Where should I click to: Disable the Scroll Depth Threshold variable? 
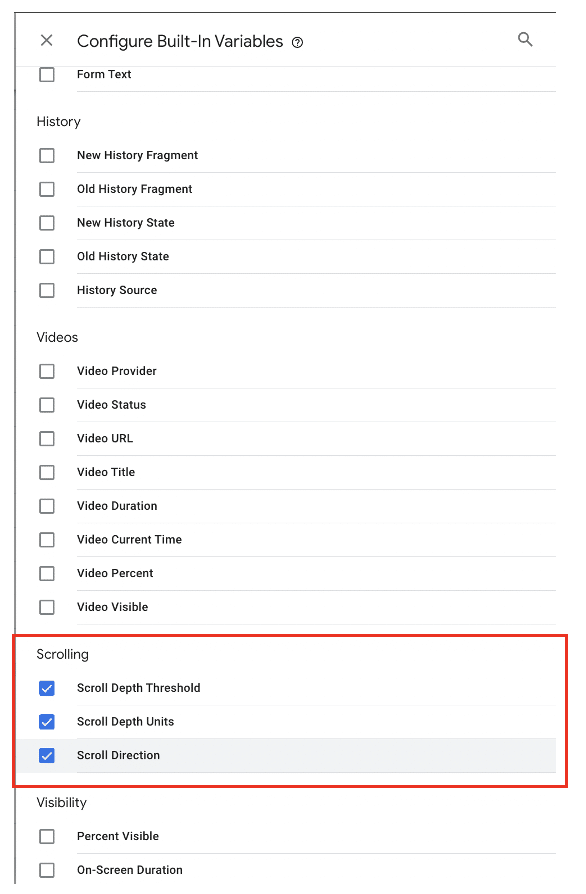[x=46, y=688]
